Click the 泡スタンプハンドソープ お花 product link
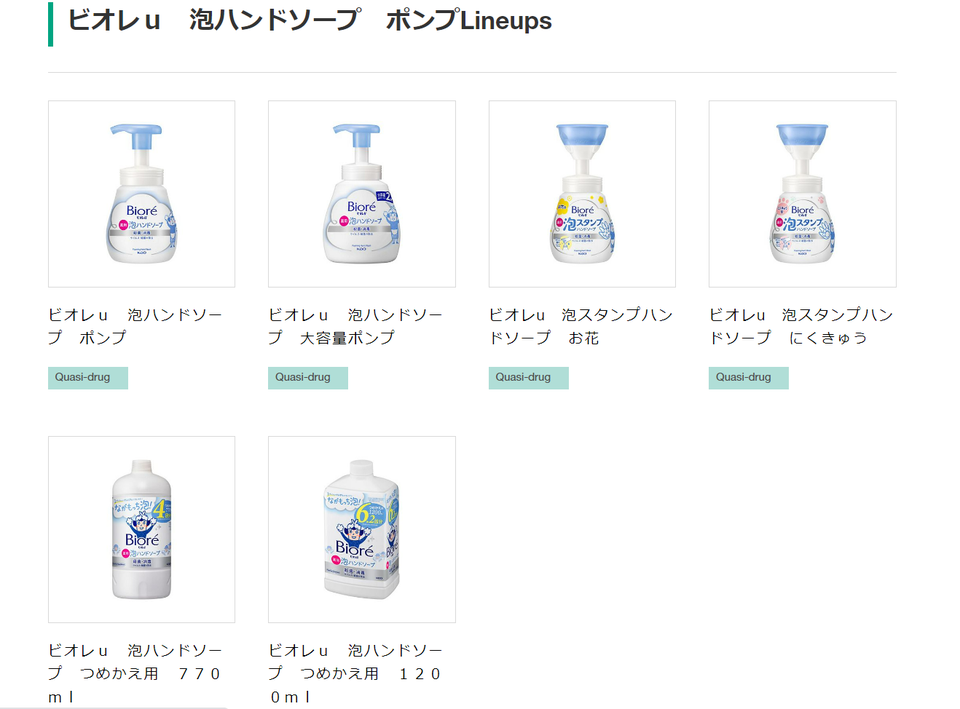The image size is (960, 709). point(580,326)
